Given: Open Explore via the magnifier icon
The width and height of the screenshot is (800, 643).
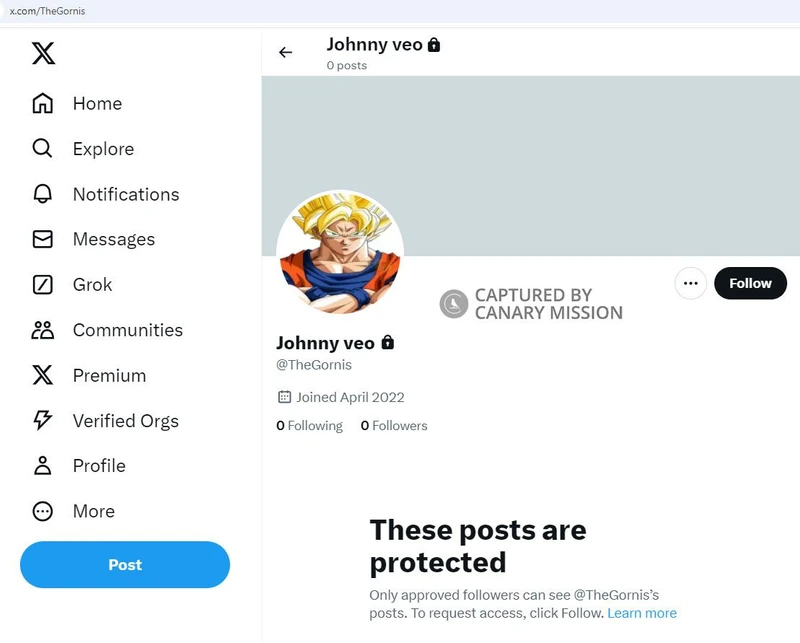Looking at the screenshot, I should 43,149.
